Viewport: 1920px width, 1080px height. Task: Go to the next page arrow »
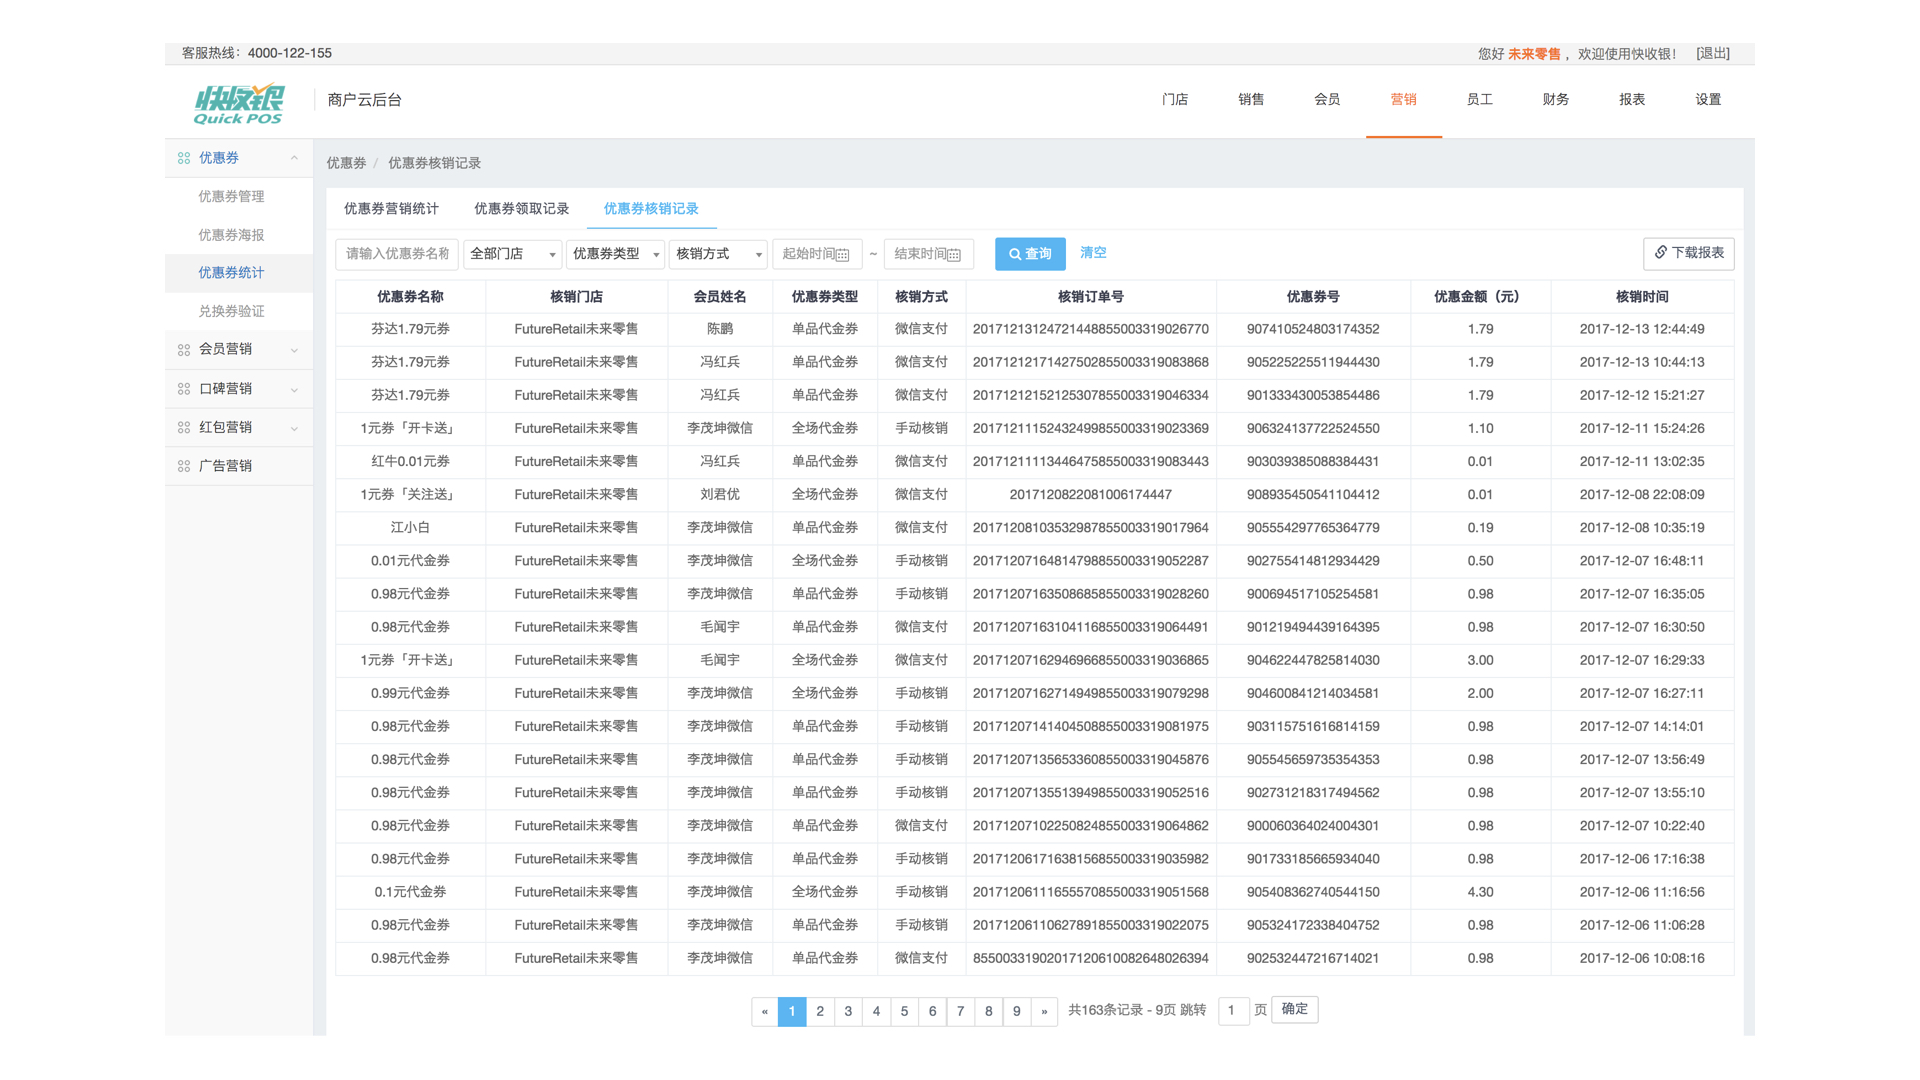1044,1011
